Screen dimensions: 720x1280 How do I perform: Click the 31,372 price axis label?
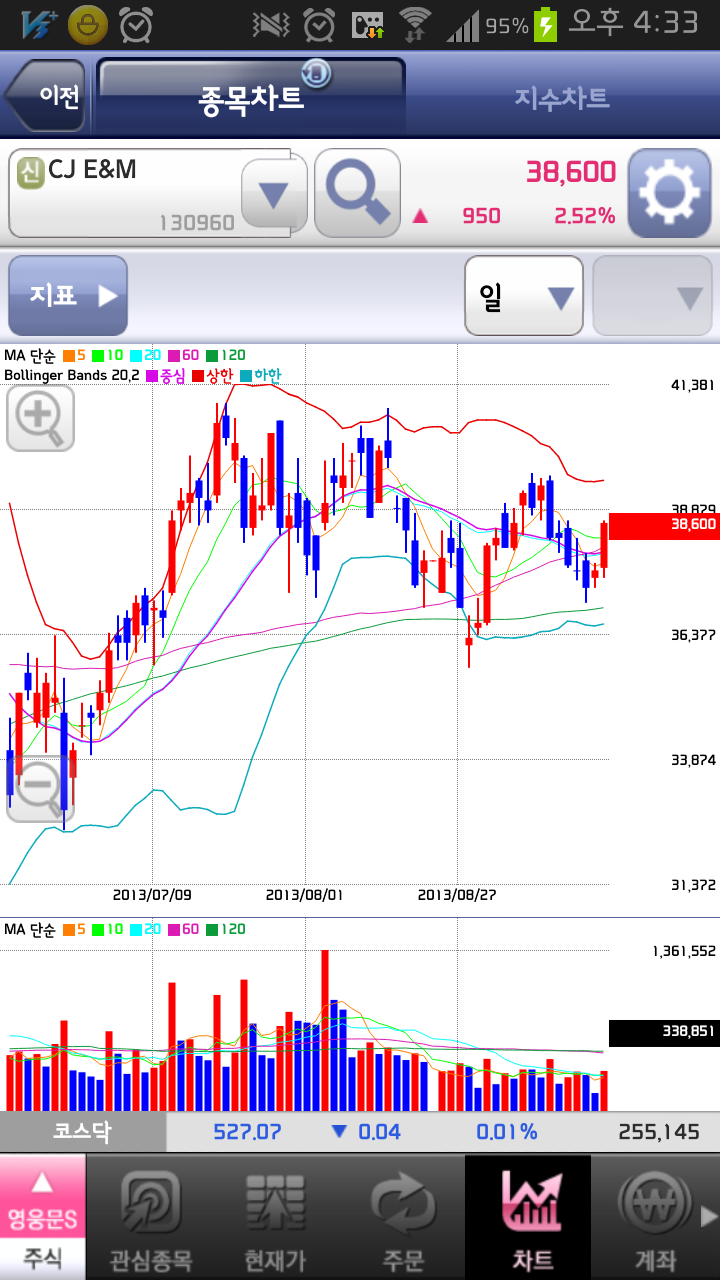point(693,885)
